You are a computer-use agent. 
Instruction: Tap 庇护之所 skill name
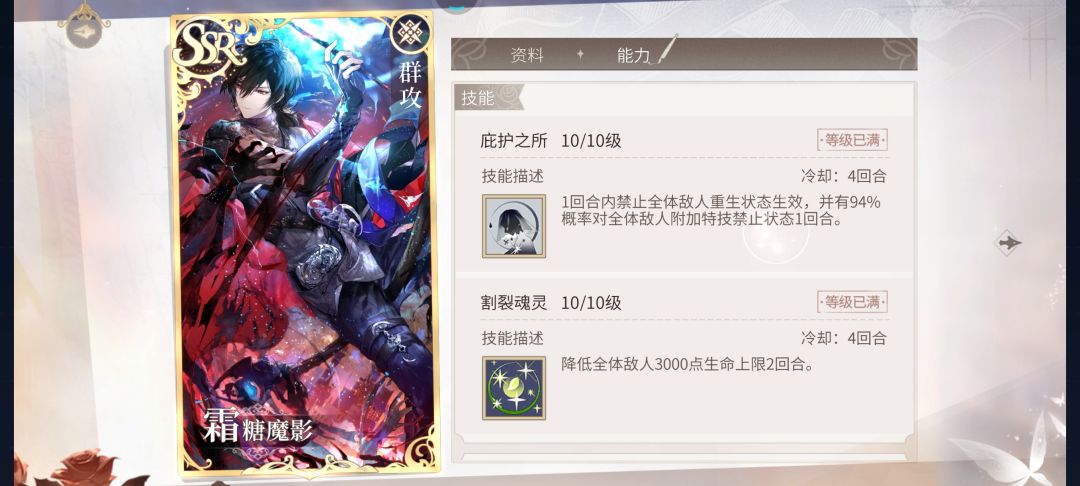tap(514, 141)
